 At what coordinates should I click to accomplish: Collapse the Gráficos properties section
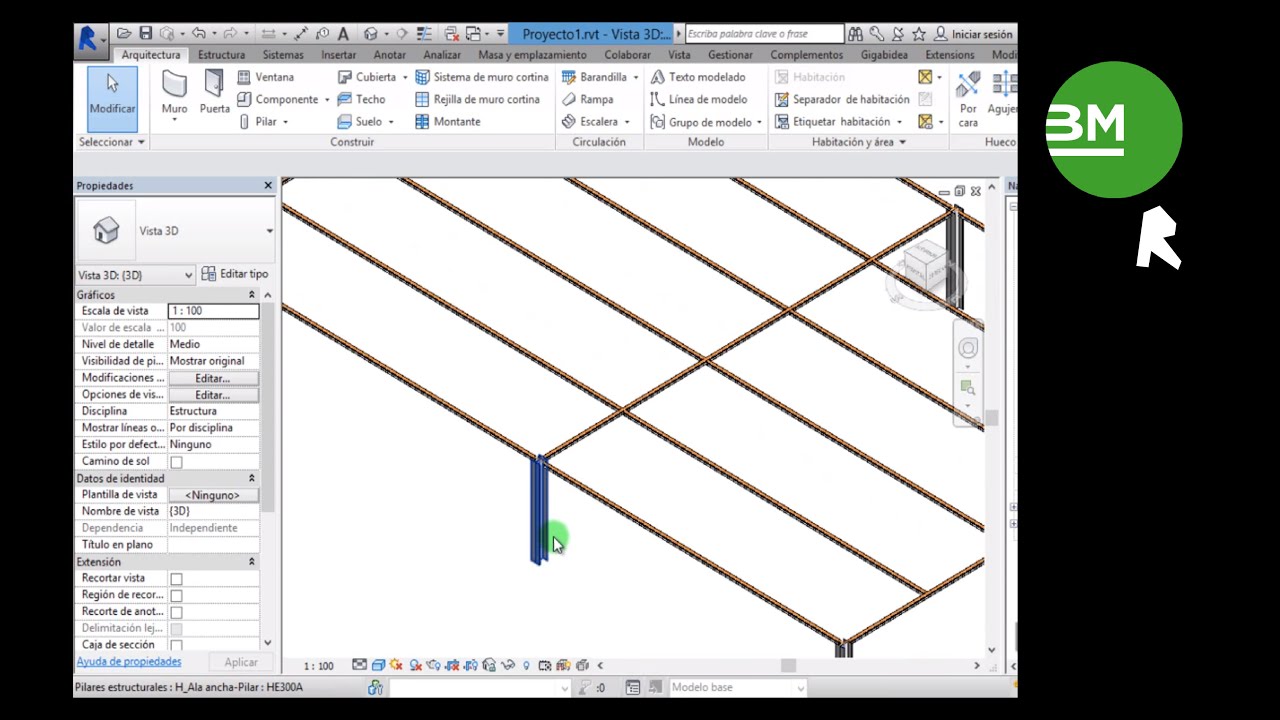(252, 295)
